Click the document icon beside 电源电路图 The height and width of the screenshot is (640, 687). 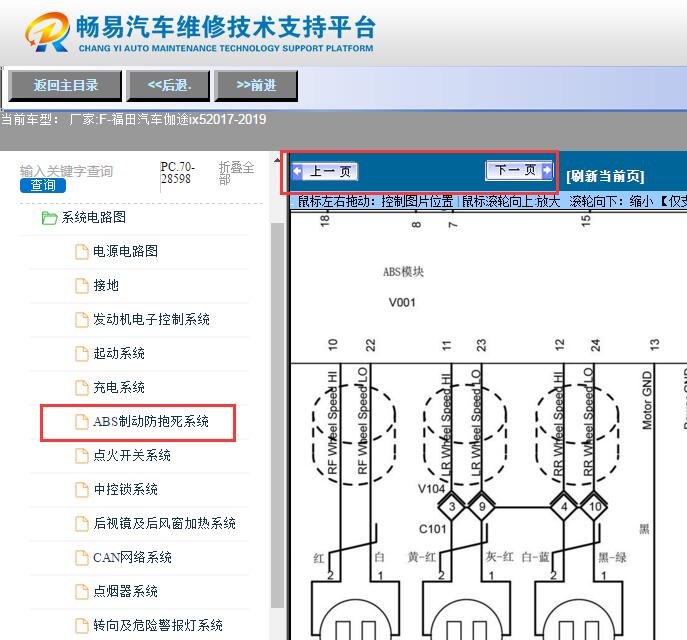(81, 251)
